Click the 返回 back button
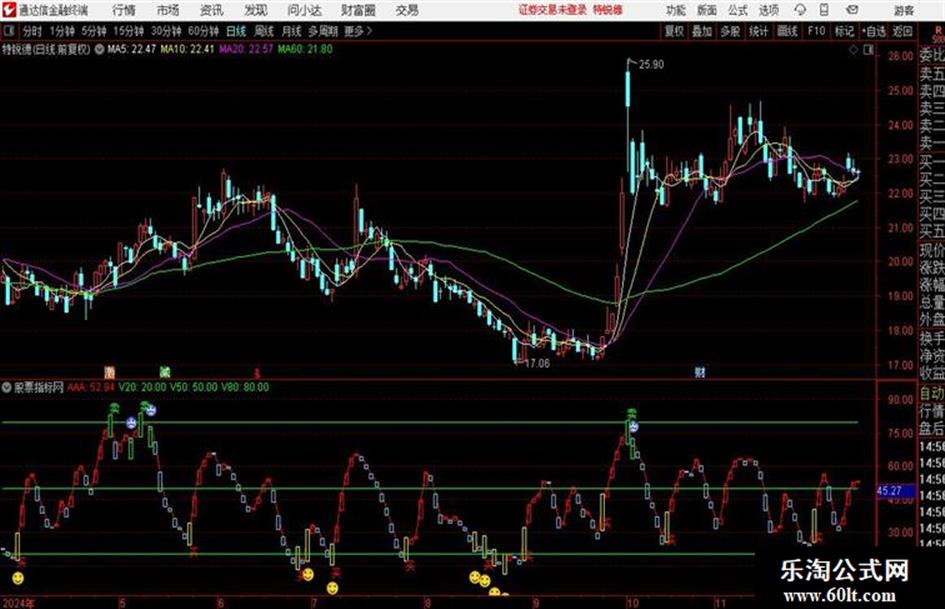The image size is (945, 609). pos(902,31)
